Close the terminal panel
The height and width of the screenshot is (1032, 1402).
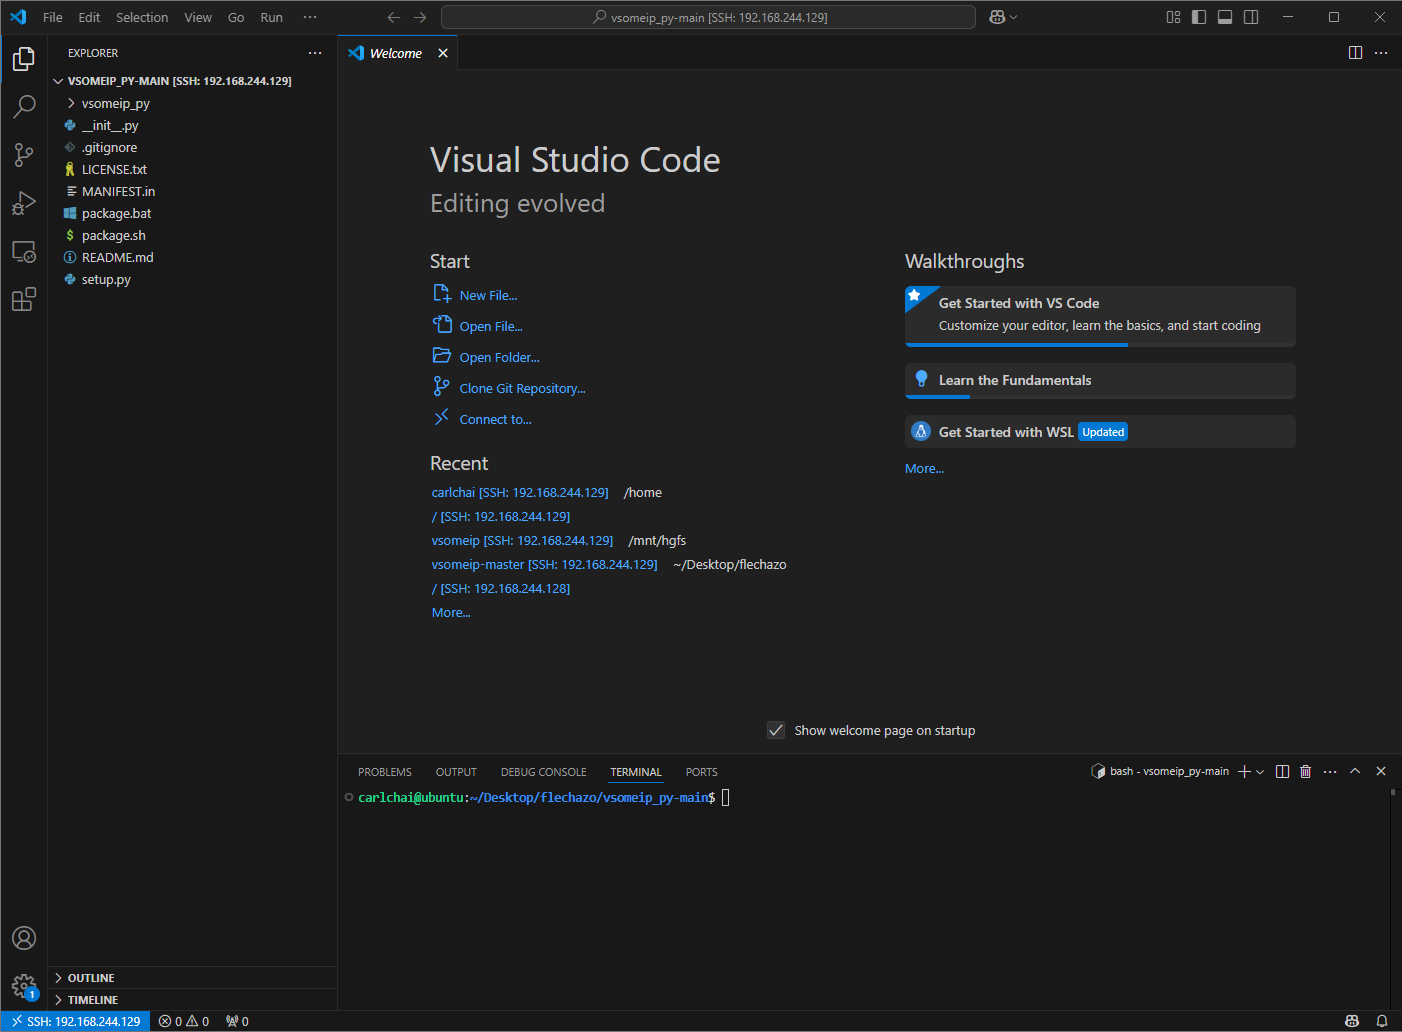click(x=1381, y=771)
